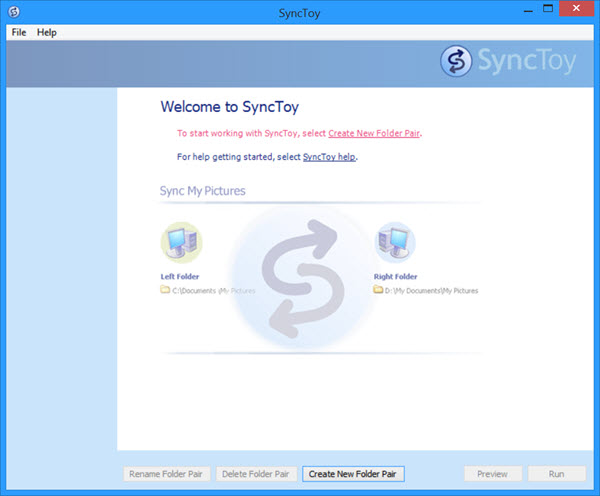Click the Preview button
The height and width of the screenshot is (496, 600).
(492, 474)
